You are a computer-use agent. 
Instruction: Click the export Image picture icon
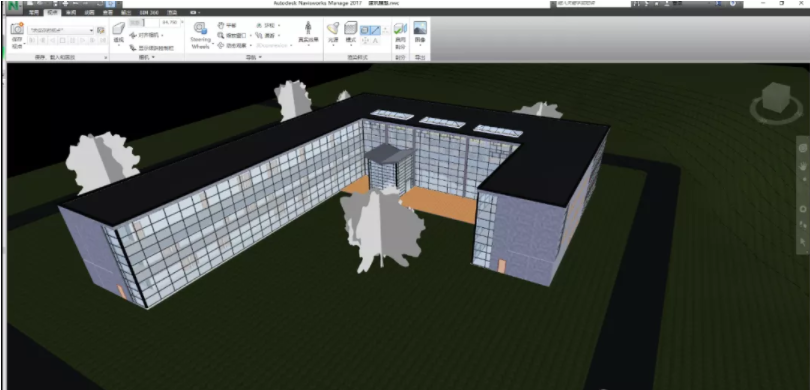click(x=420, y=28)
